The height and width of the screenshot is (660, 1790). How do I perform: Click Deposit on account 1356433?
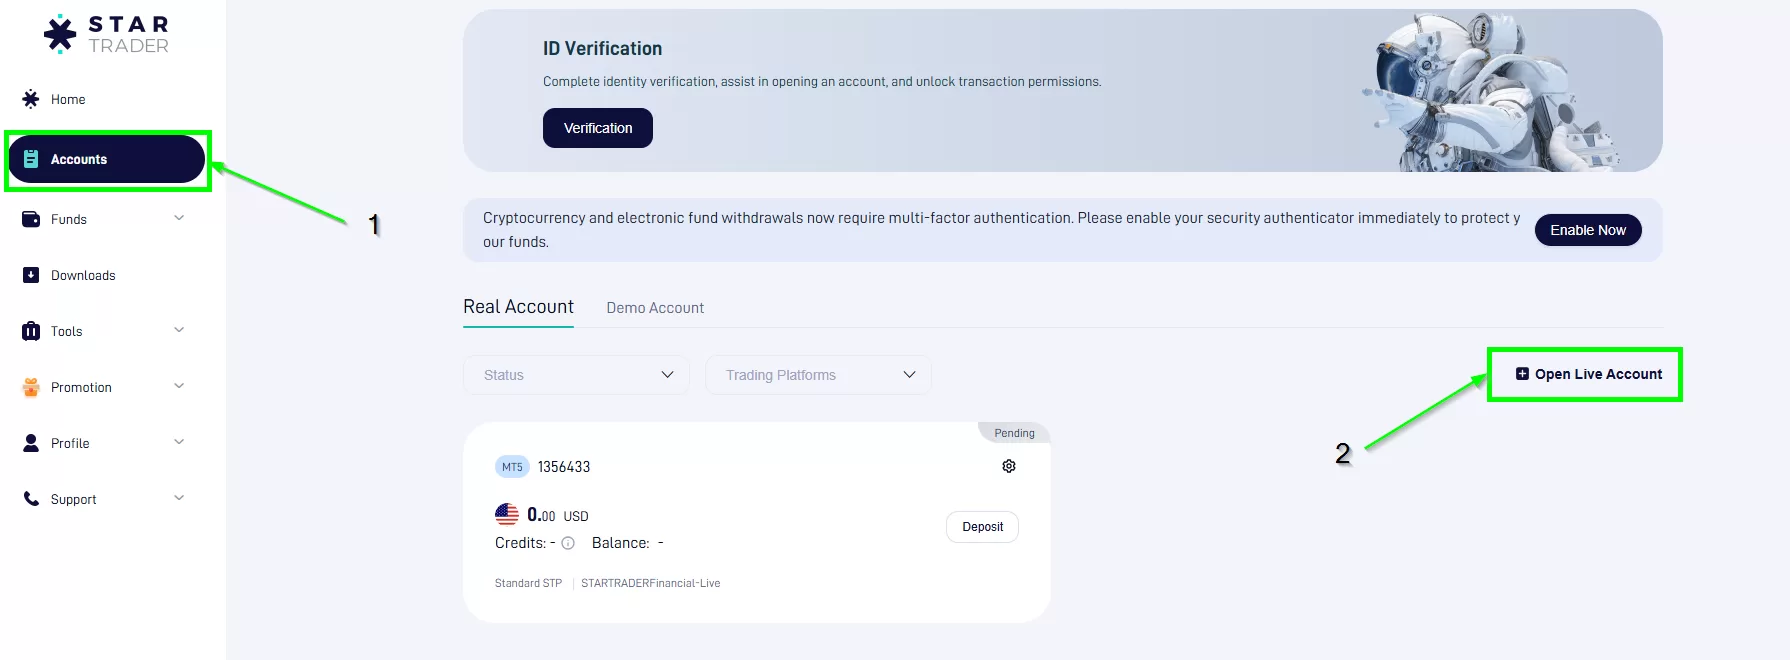(x=982, y=527)
